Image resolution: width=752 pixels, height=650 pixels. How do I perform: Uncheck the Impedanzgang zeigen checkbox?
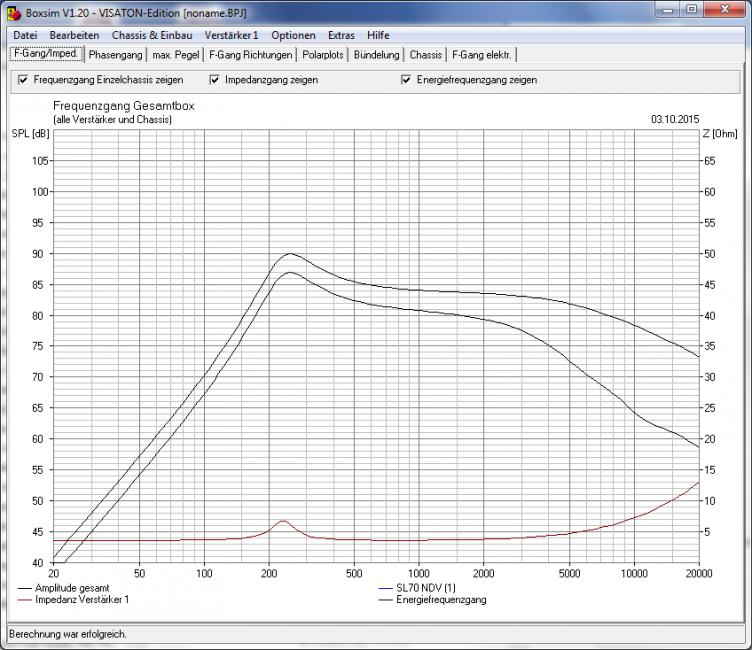[215, 80]
